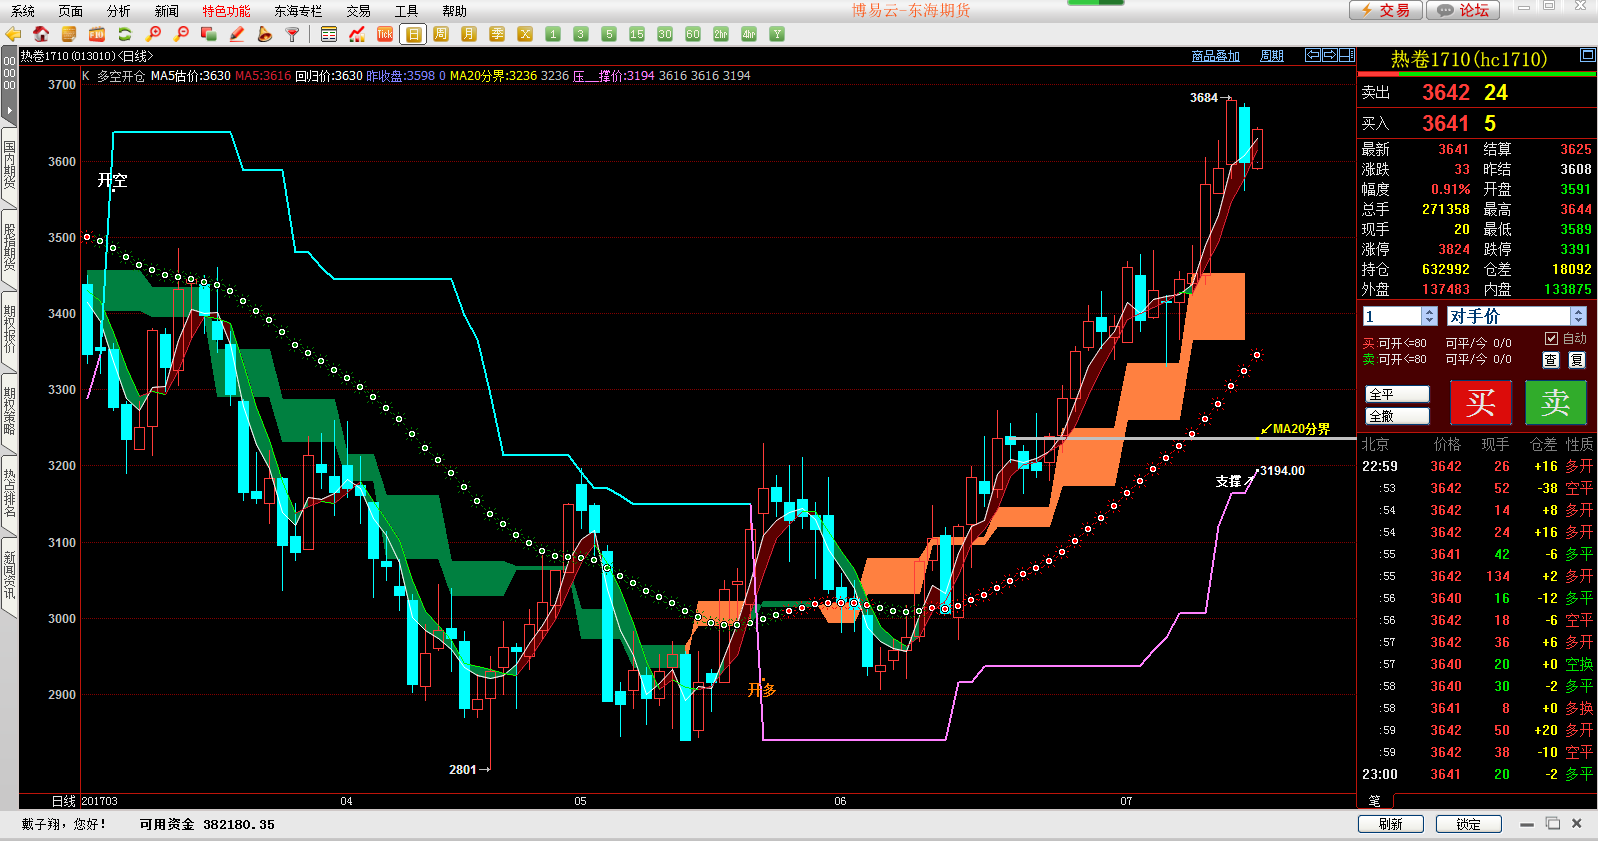Click the home icon in the toolbar
Screen dimensions: 1598x841
(x=41, y=34)
